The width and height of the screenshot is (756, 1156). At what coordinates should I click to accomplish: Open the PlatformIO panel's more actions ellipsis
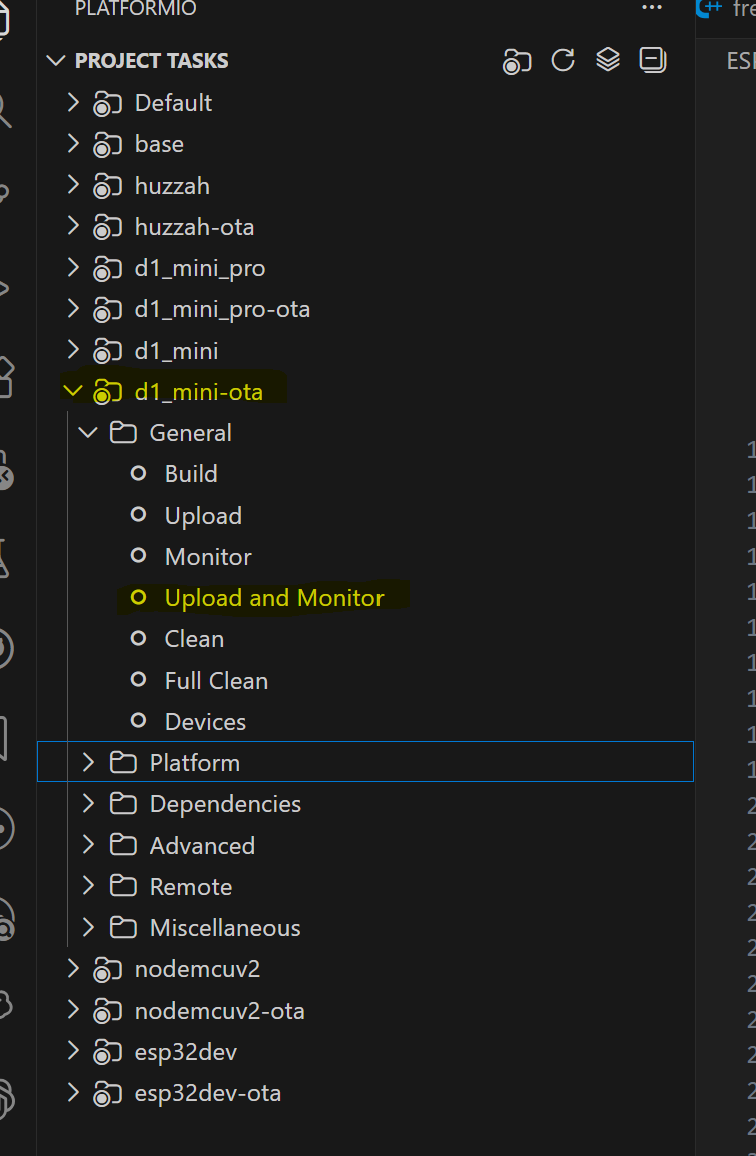[652, 8]
